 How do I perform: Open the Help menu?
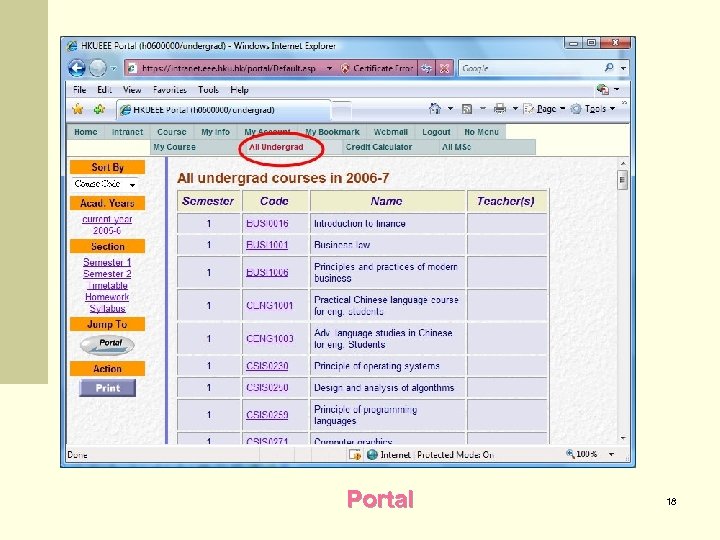pyautogui.click(x=239, y=90)
